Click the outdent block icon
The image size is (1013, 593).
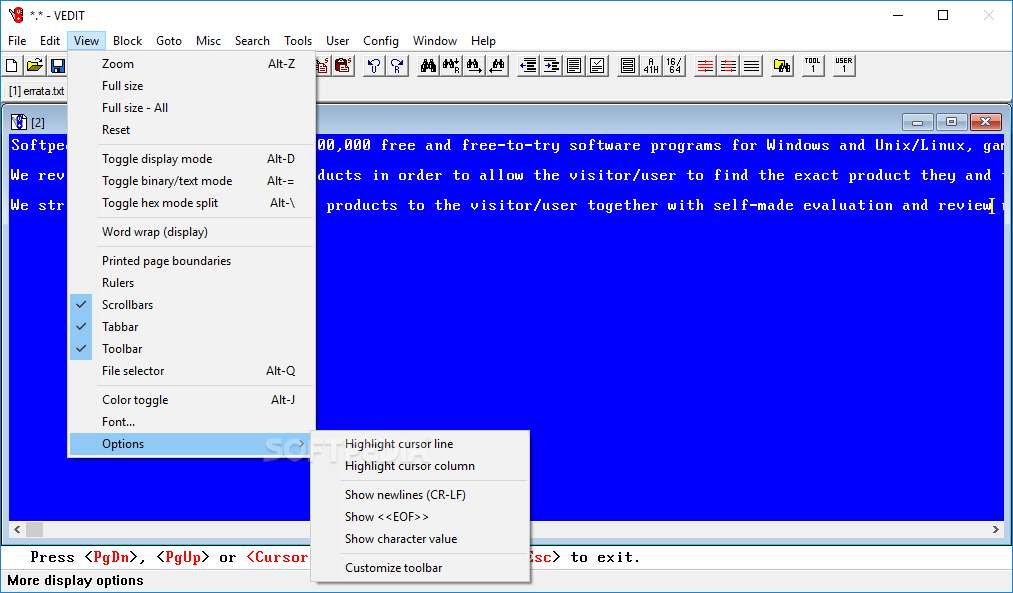[528, 65]
